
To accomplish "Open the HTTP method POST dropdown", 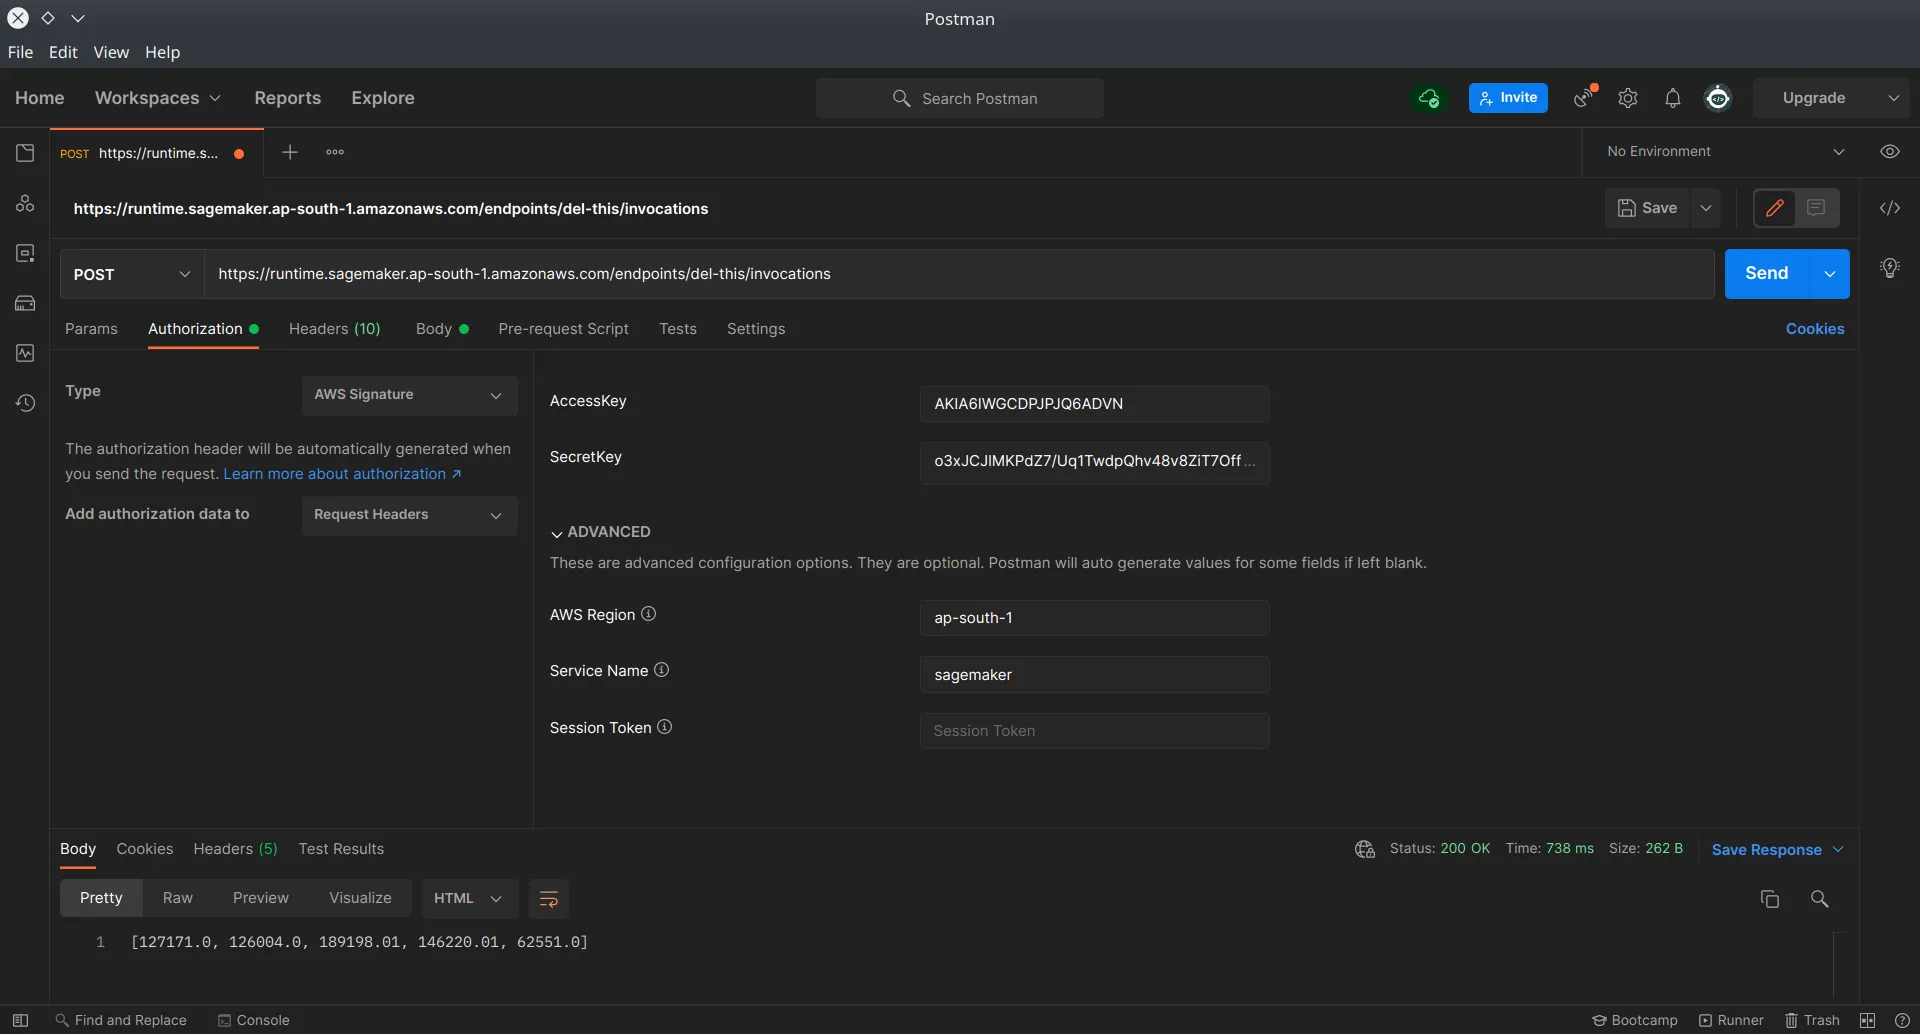I will [132, 274].
